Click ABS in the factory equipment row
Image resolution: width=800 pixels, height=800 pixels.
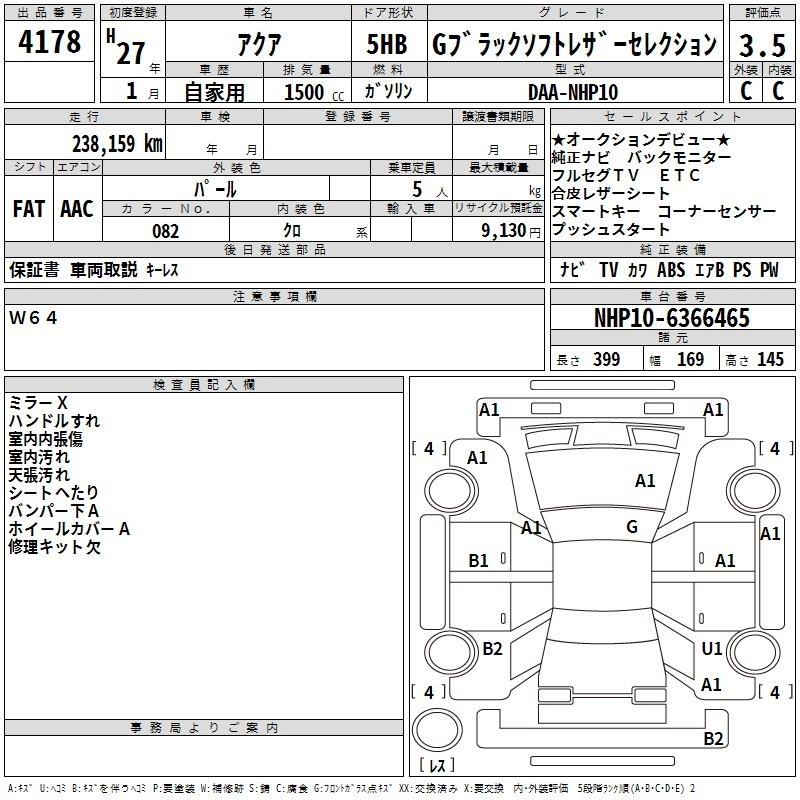coord(672,270)
